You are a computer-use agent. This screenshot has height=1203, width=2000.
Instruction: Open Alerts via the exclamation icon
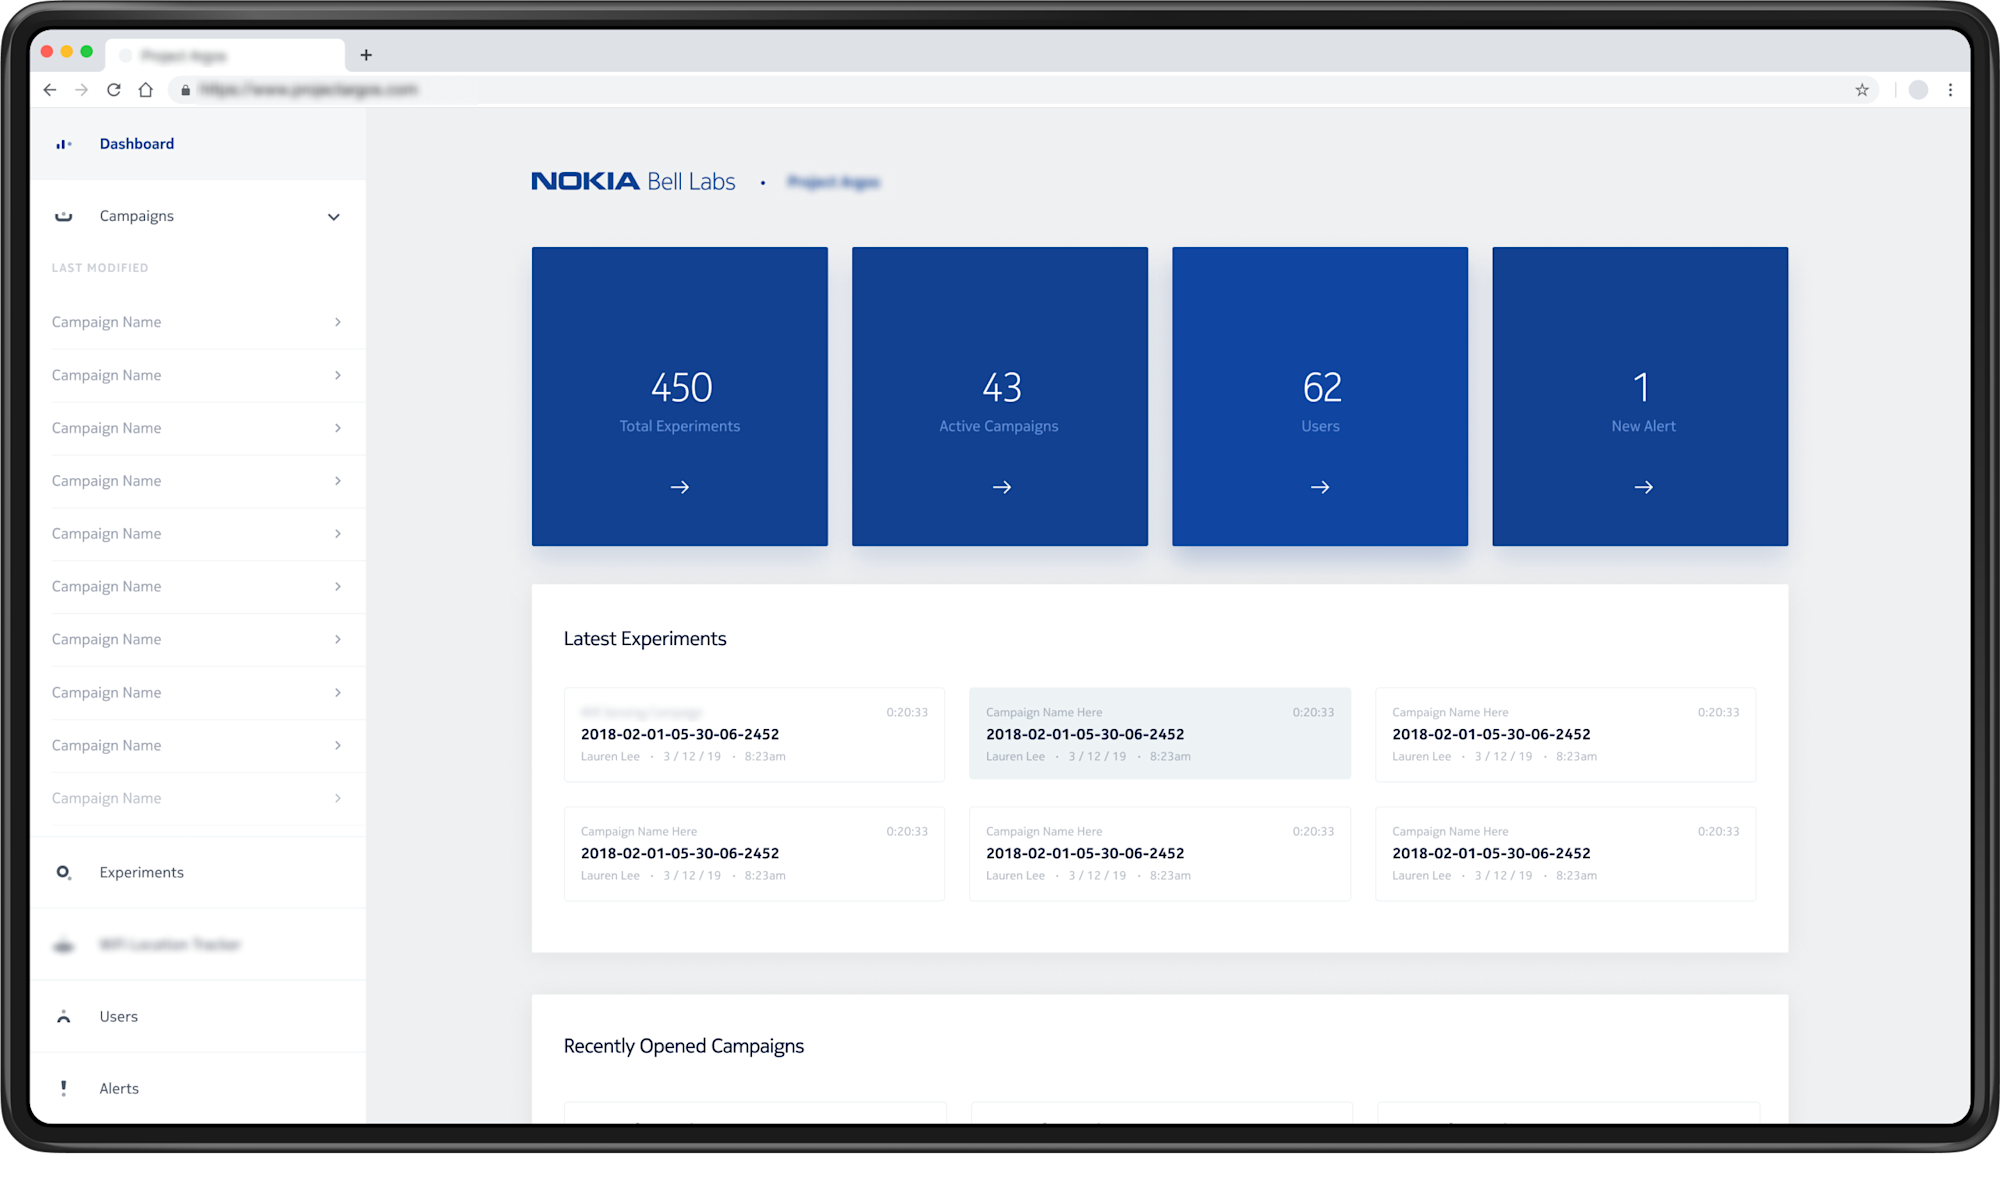63,1088
